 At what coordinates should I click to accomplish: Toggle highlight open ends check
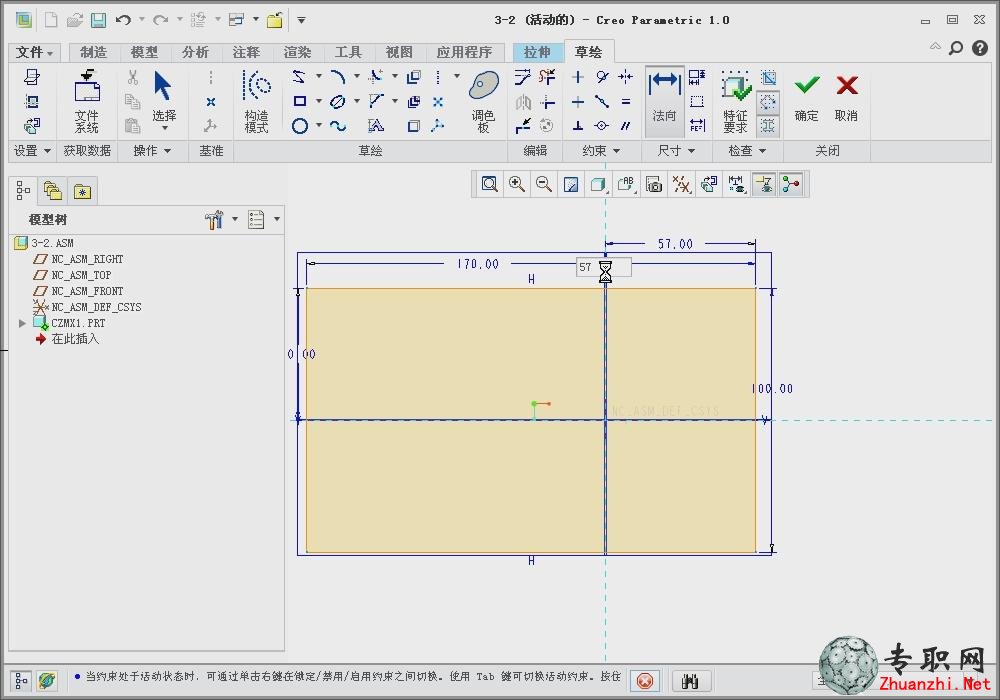(768, 102)
